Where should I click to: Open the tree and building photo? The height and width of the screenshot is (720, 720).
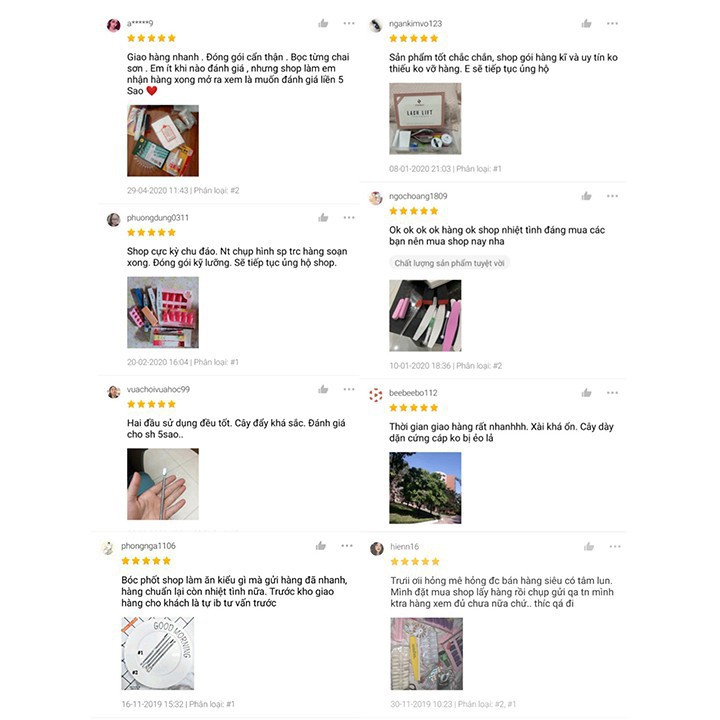coord(425,488)
